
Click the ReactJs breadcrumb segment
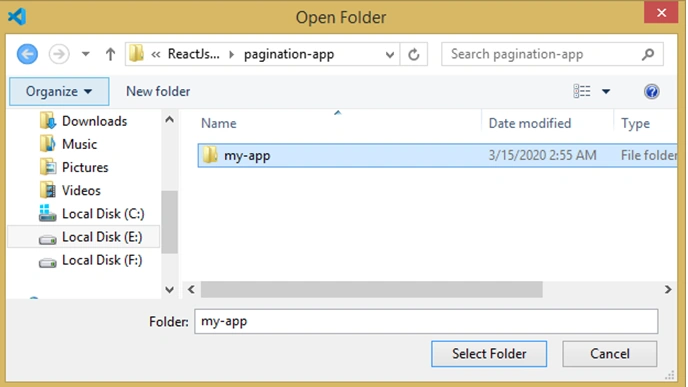tap(194, 54)
